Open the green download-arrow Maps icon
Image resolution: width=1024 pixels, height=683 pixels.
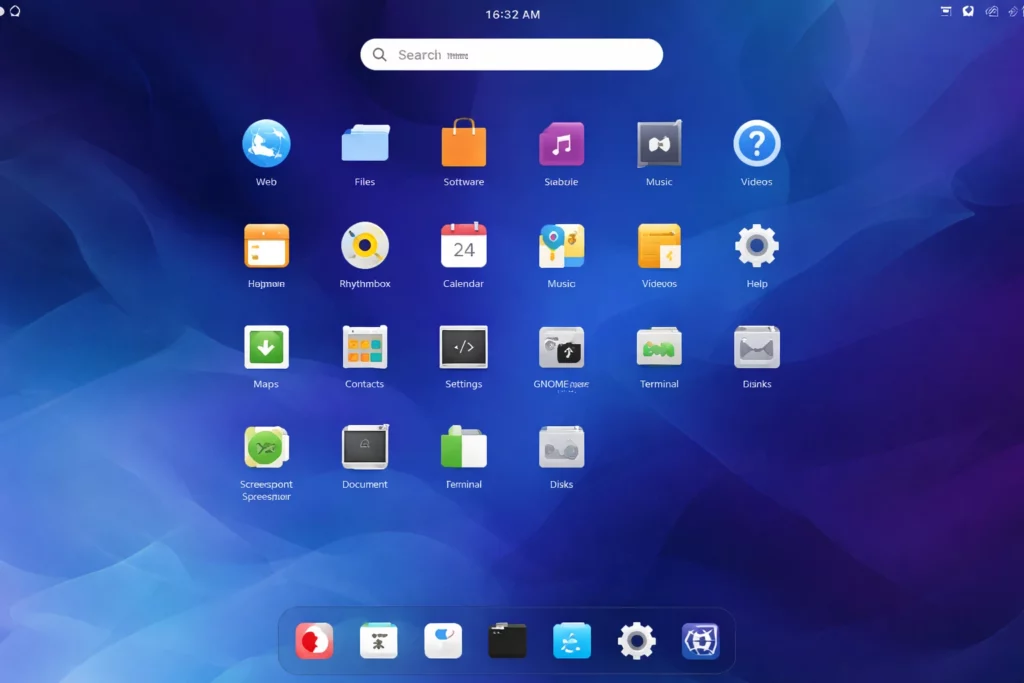tap(266, 347)
